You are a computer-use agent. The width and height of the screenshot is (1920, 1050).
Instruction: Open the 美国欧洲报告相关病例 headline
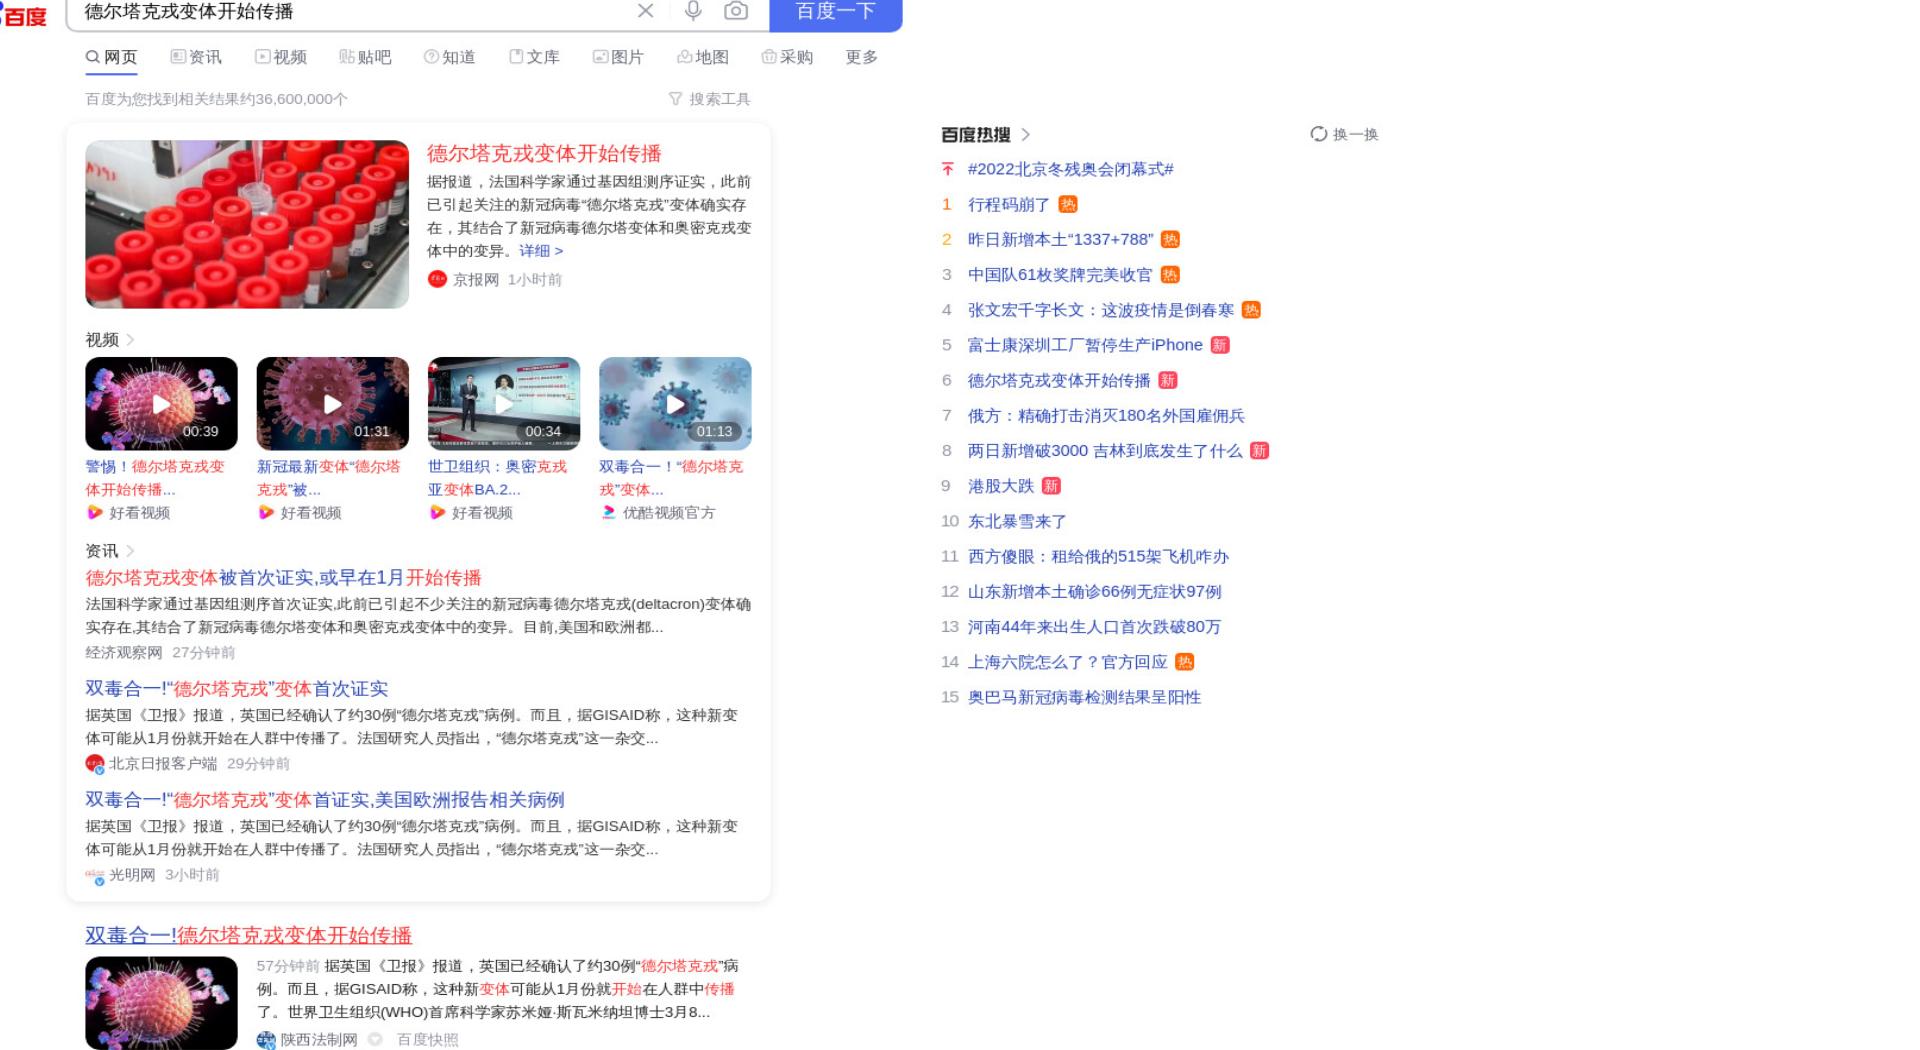pos(325,800)
